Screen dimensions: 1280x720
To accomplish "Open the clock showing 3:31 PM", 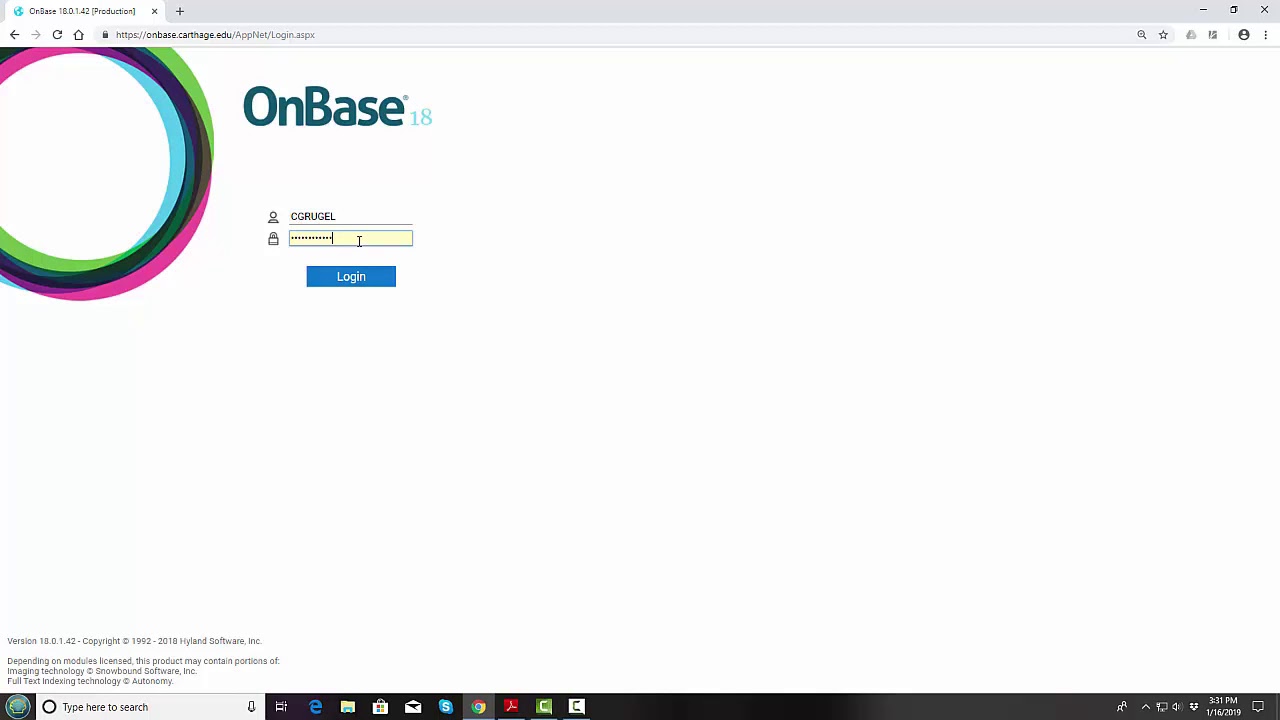I will [1224, 707].
